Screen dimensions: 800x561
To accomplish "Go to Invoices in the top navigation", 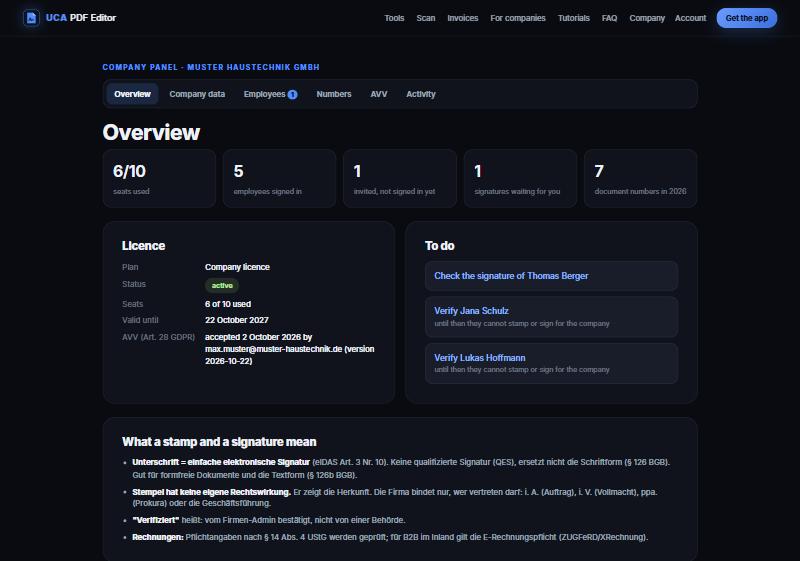I will pos(462,18).
